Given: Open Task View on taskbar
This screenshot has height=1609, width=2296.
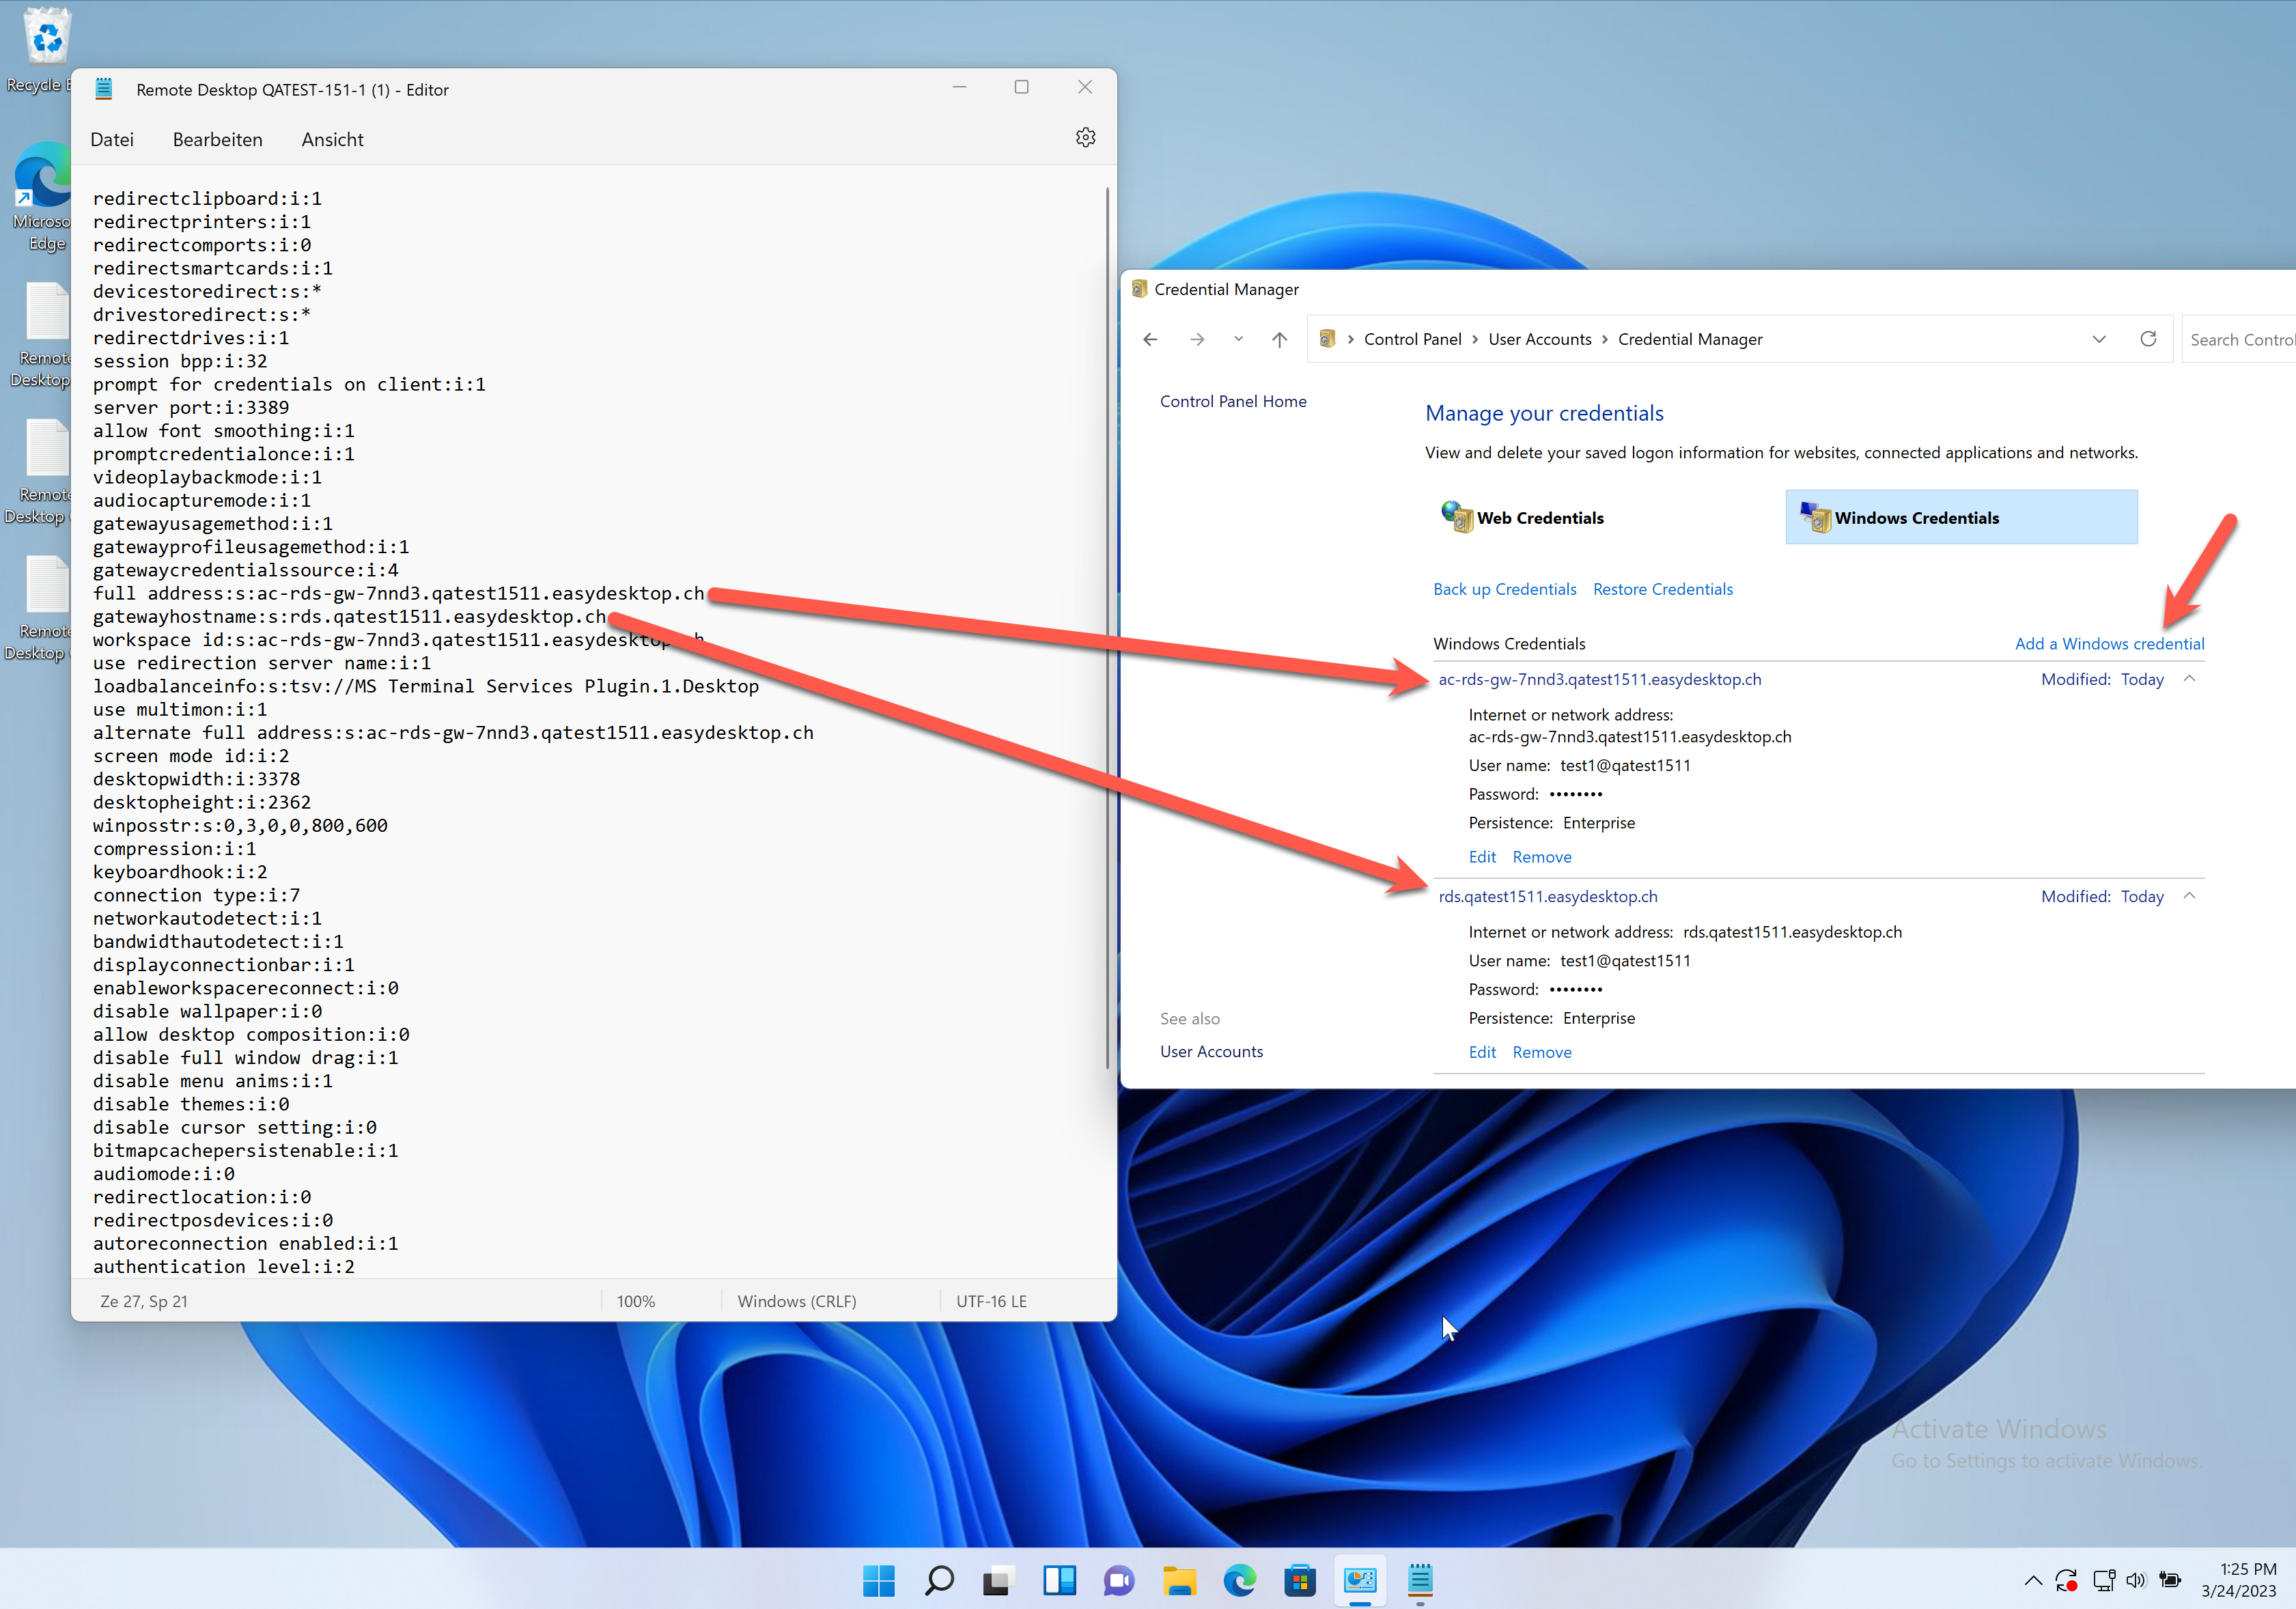Looking at the screenshot, I should point(998,1580).
